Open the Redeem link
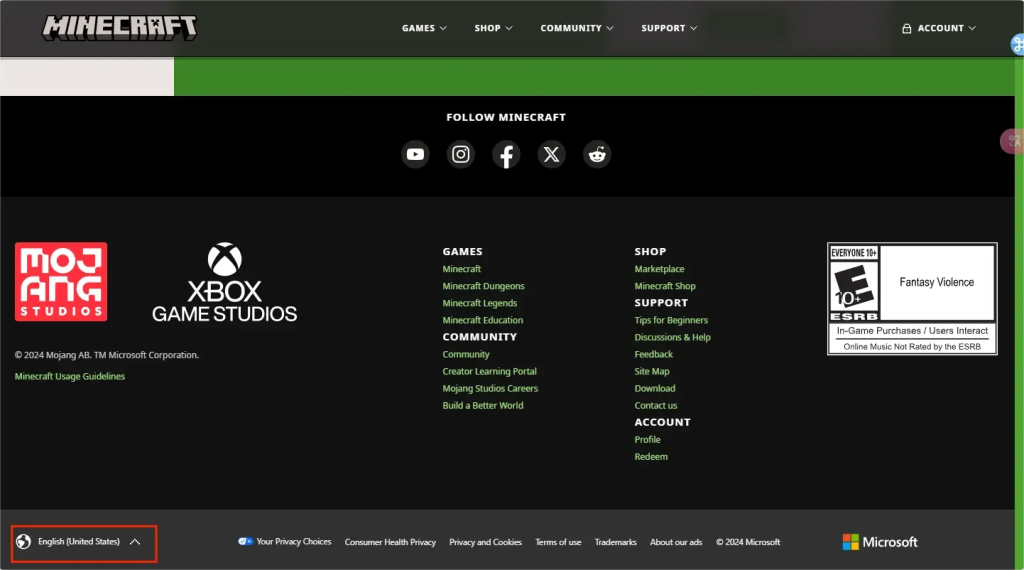 (x=651, y=456)
